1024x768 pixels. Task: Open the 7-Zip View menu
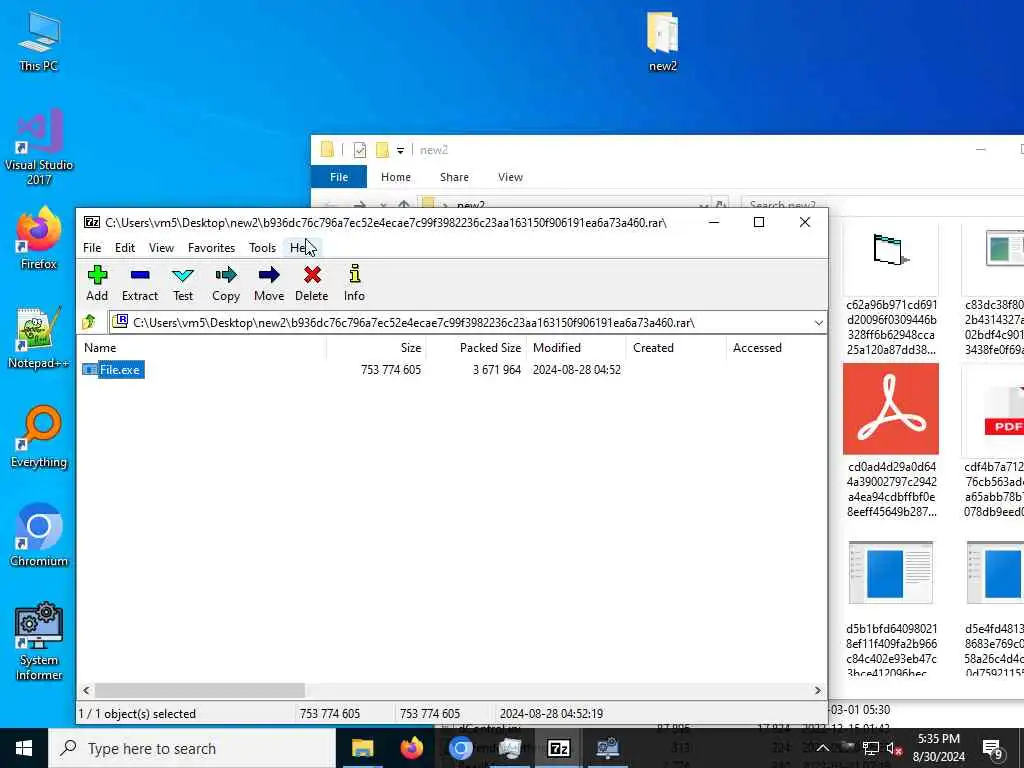tap(161, 248)
